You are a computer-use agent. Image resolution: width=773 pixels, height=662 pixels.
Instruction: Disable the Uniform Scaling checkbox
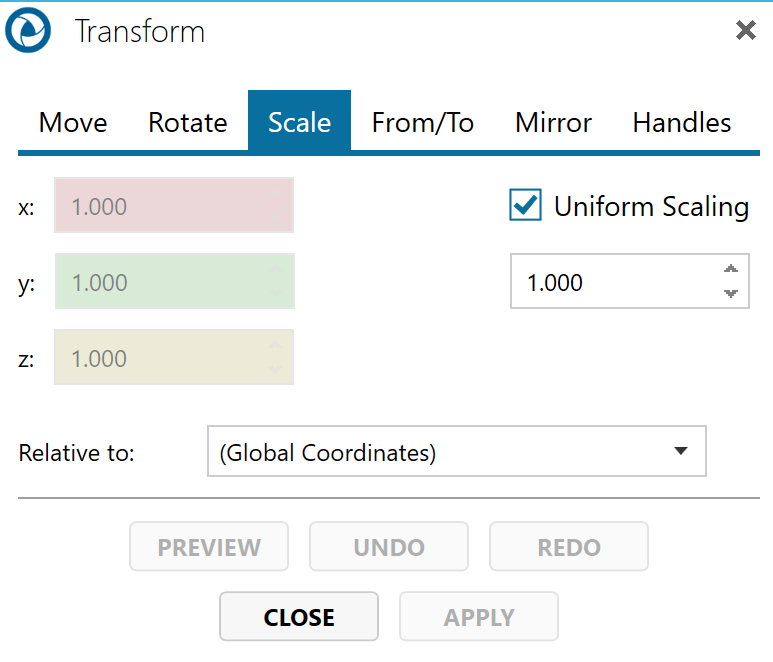tap(526, 206)
